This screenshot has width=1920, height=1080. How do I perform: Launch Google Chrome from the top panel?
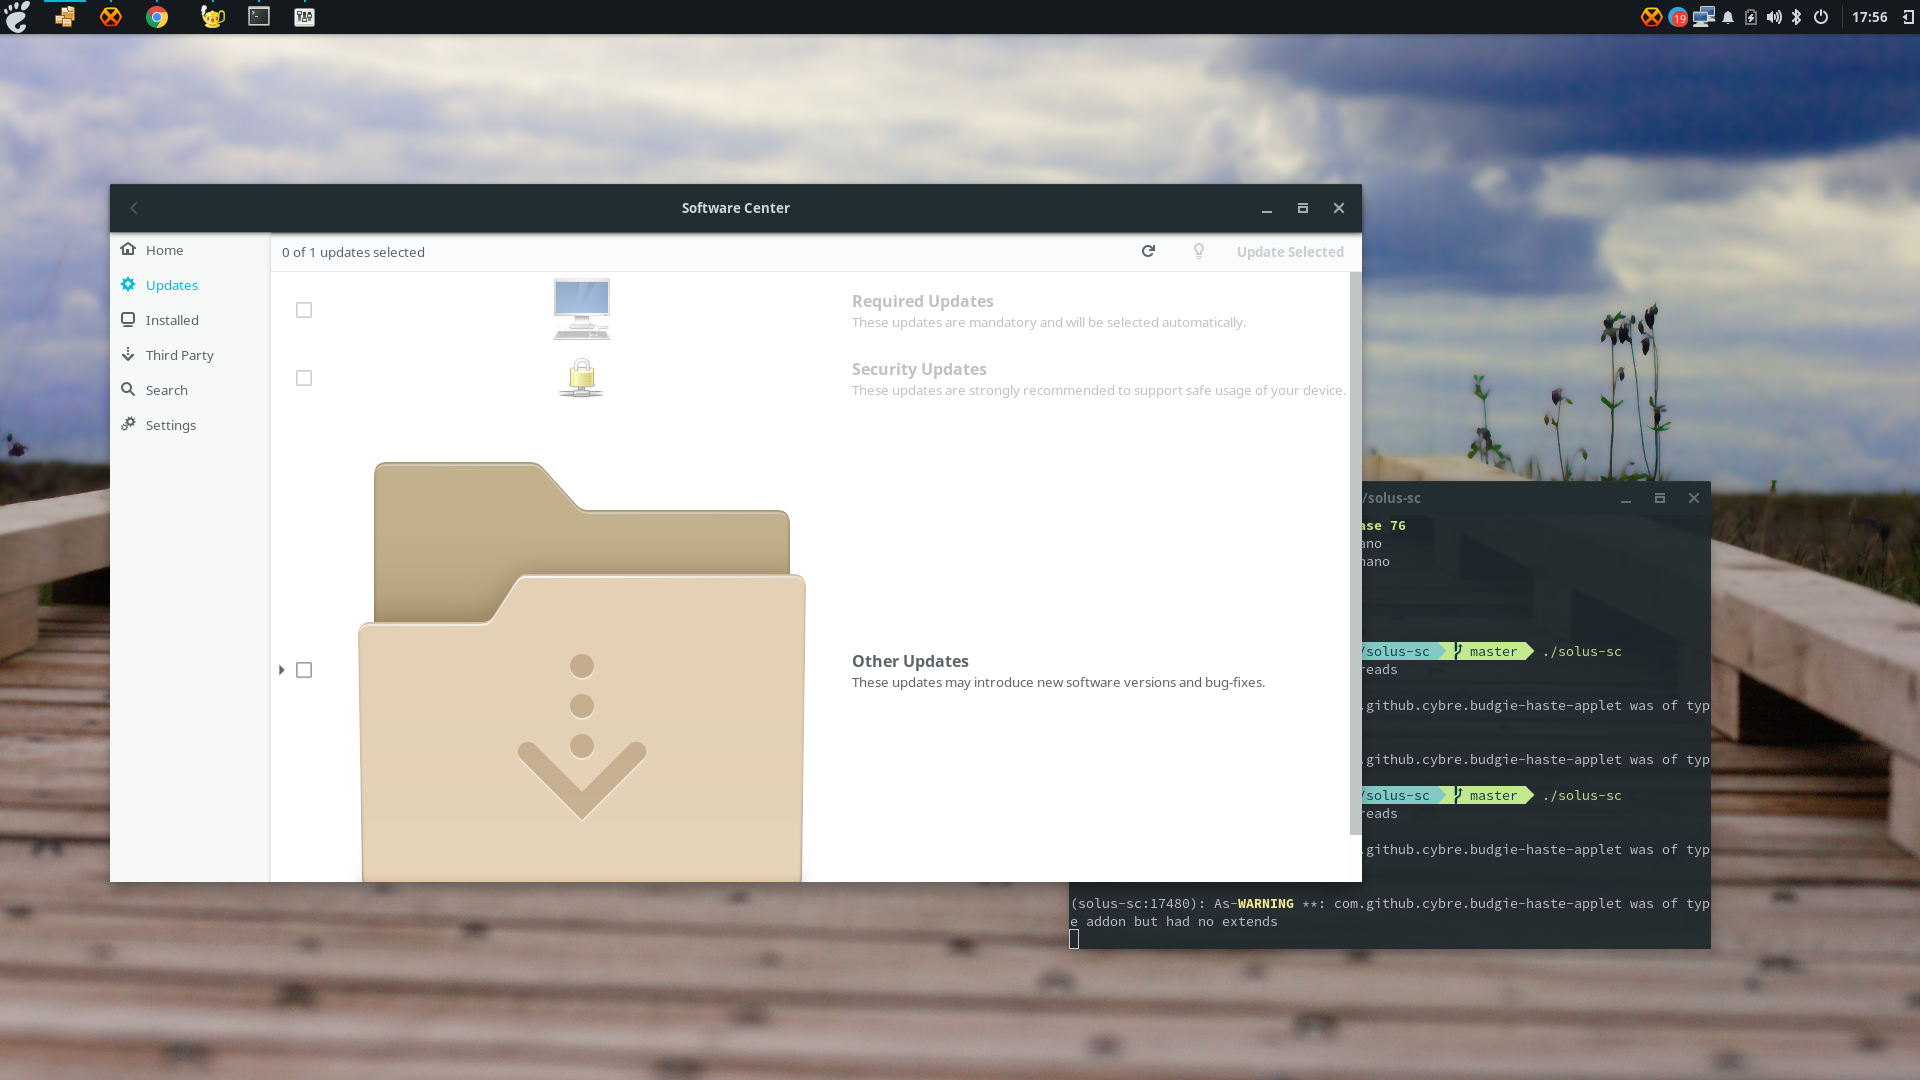point(157,17)
